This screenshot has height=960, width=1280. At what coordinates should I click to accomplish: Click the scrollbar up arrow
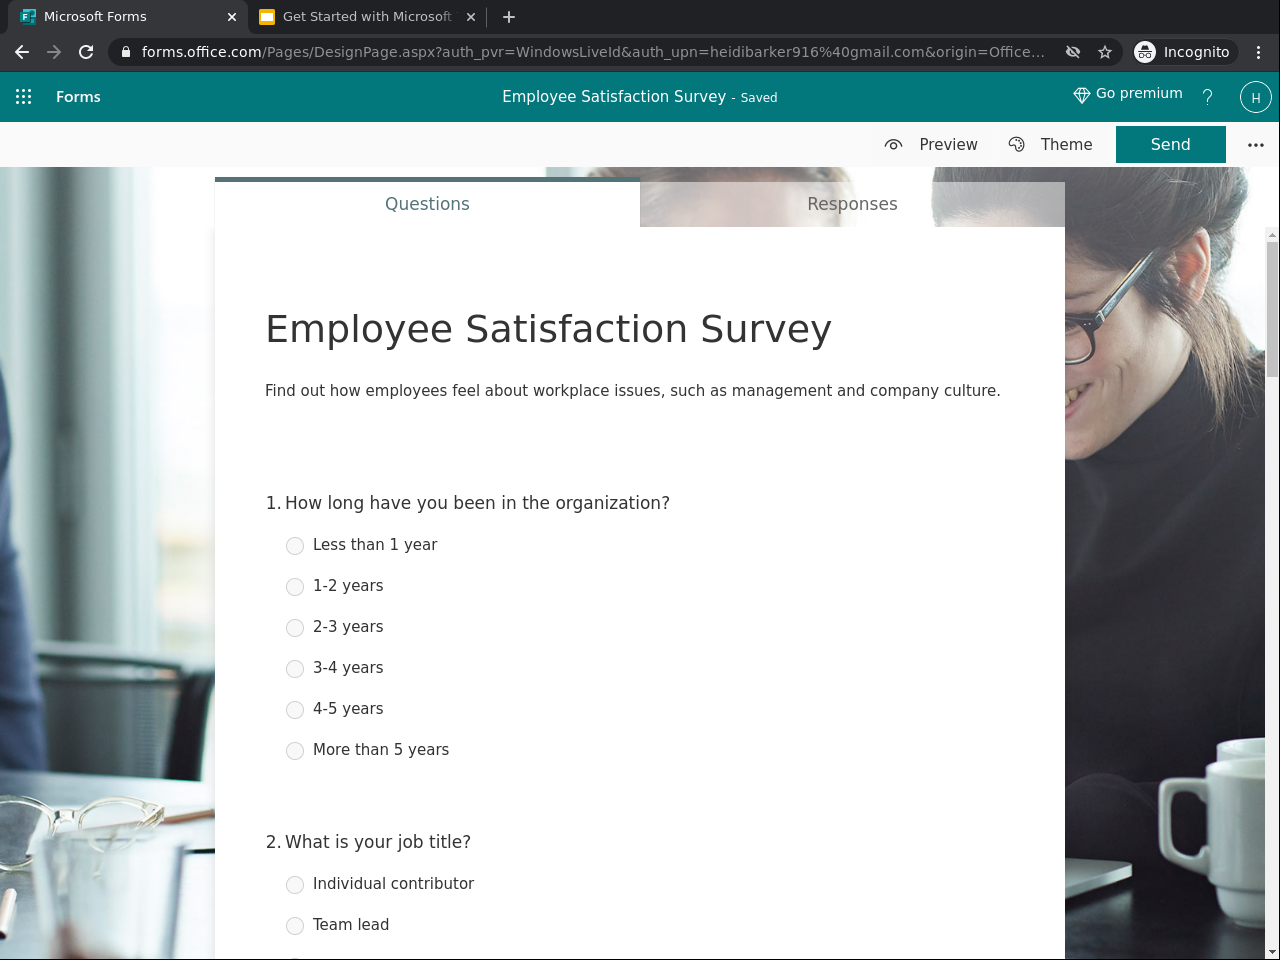click(x=1272, y=235)
